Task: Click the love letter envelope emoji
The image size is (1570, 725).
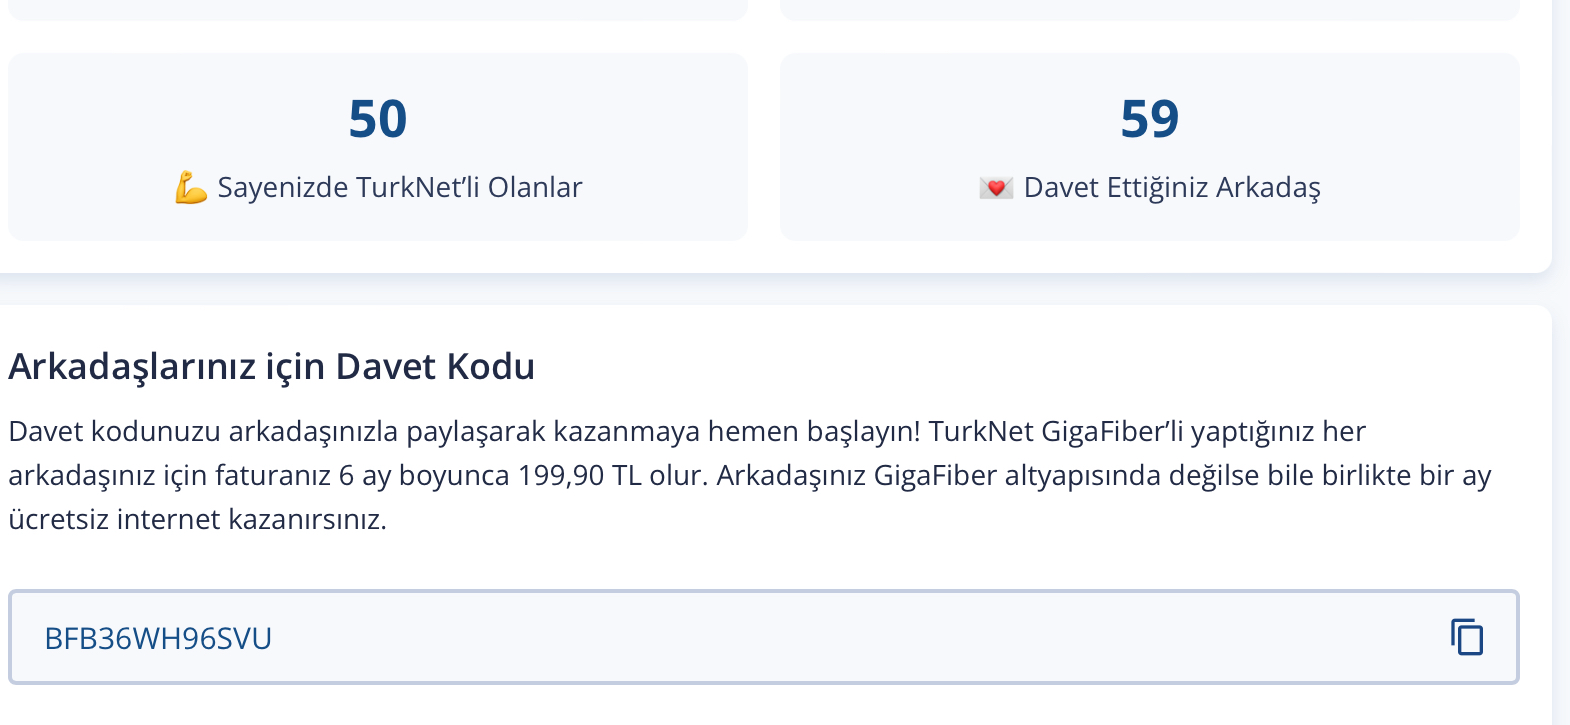Action: point(996,188)
